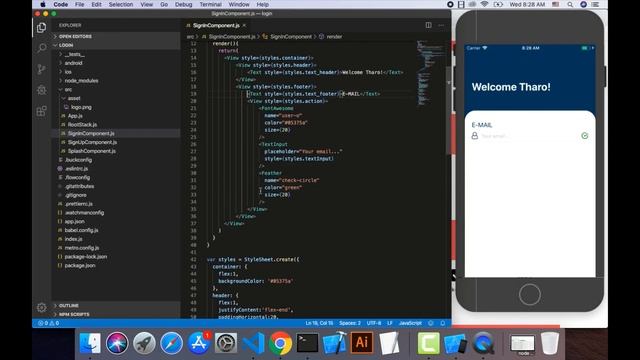Viewport: 640px width, 360px height.
Task: Open Spotlight search in the menu bar
Action: pyautogui.click(x=570, y=4)
